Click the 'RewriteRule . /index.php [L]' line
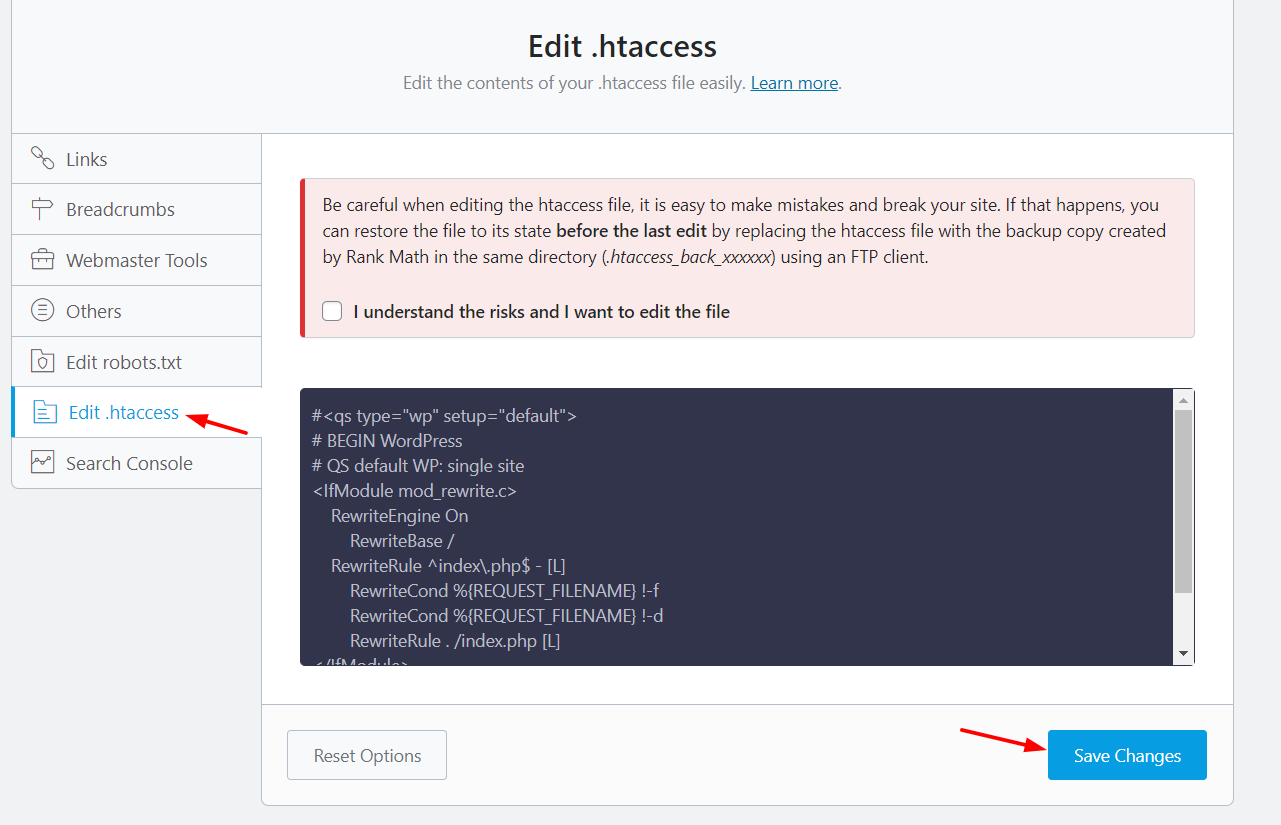Viewport: 1281px width, 825px height. coord(455,641)
